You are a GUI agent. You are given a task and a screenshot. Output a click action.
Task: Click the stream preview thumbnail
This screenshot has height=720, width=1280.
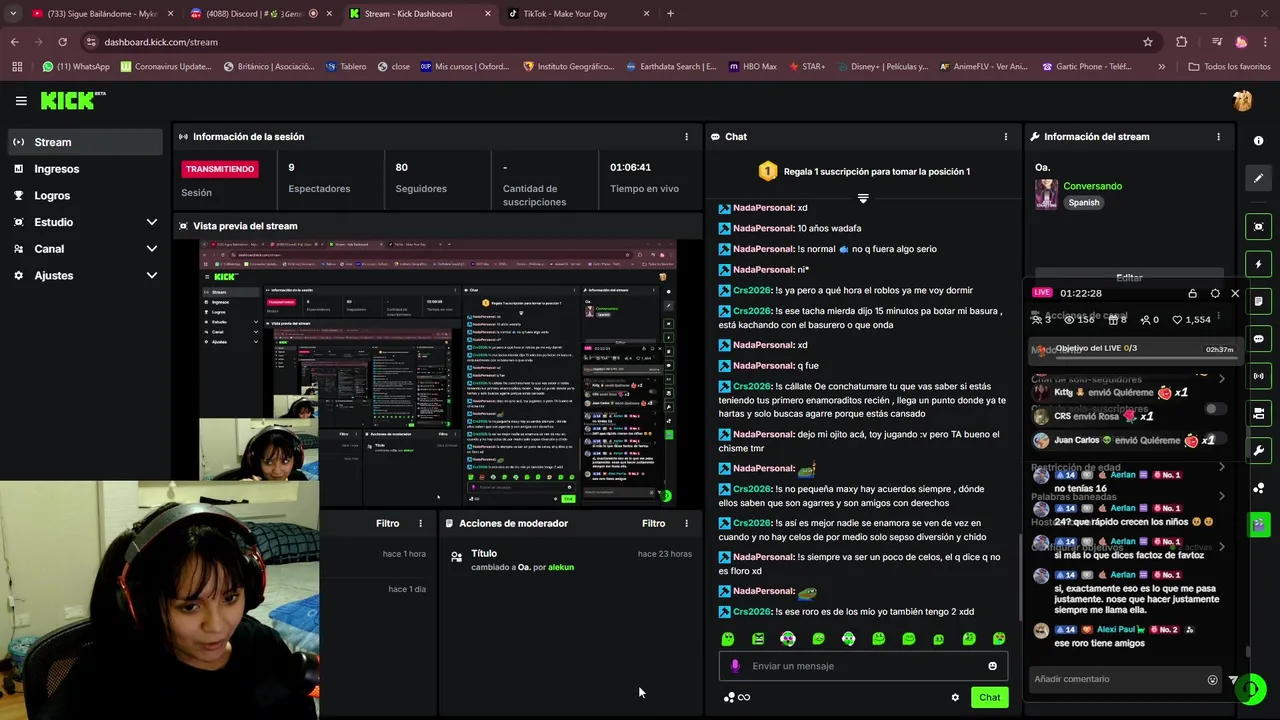[437, 373]
